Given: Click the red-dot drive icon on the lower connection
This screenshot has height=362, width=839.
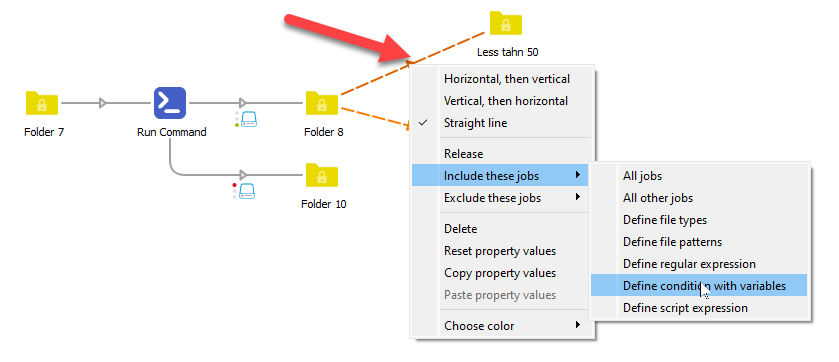Looking at the screenshot, I should click(247, 191).
